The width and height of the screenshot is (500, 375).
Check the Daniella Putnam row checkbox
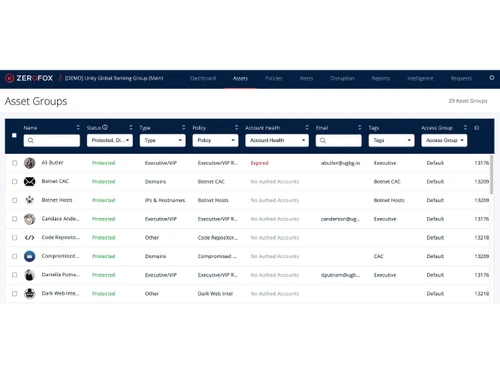15,275
